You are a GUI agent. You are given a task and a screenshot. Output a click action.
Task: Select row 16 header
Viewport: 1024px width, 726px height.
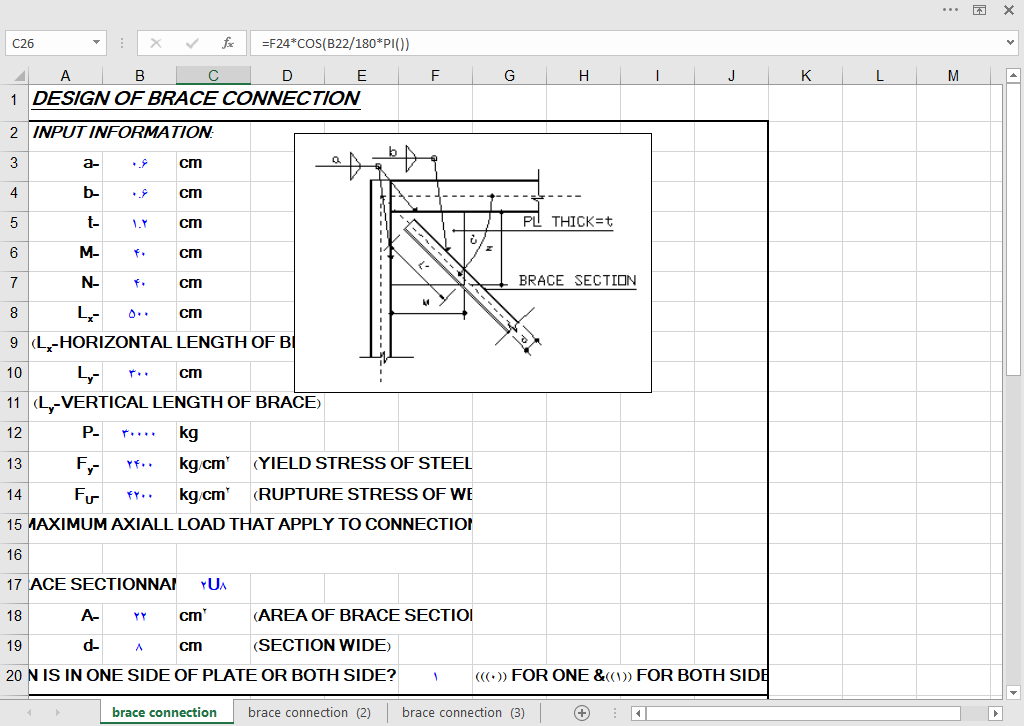14,555
